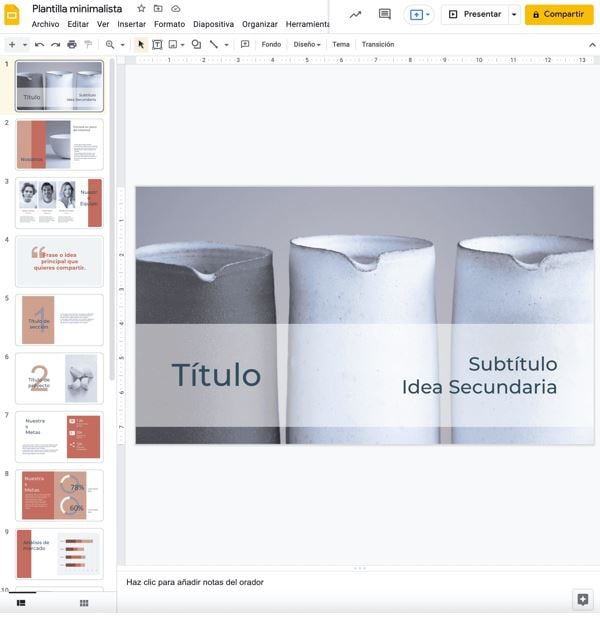
Task: Open the Organizar menu
Action: (260, 24)
